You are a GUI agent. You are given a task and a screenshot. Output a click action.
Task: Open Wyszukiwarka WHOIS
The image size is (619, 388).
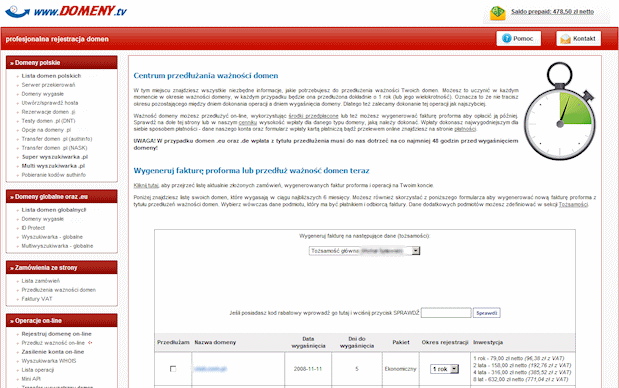click(x=49, y=361)
